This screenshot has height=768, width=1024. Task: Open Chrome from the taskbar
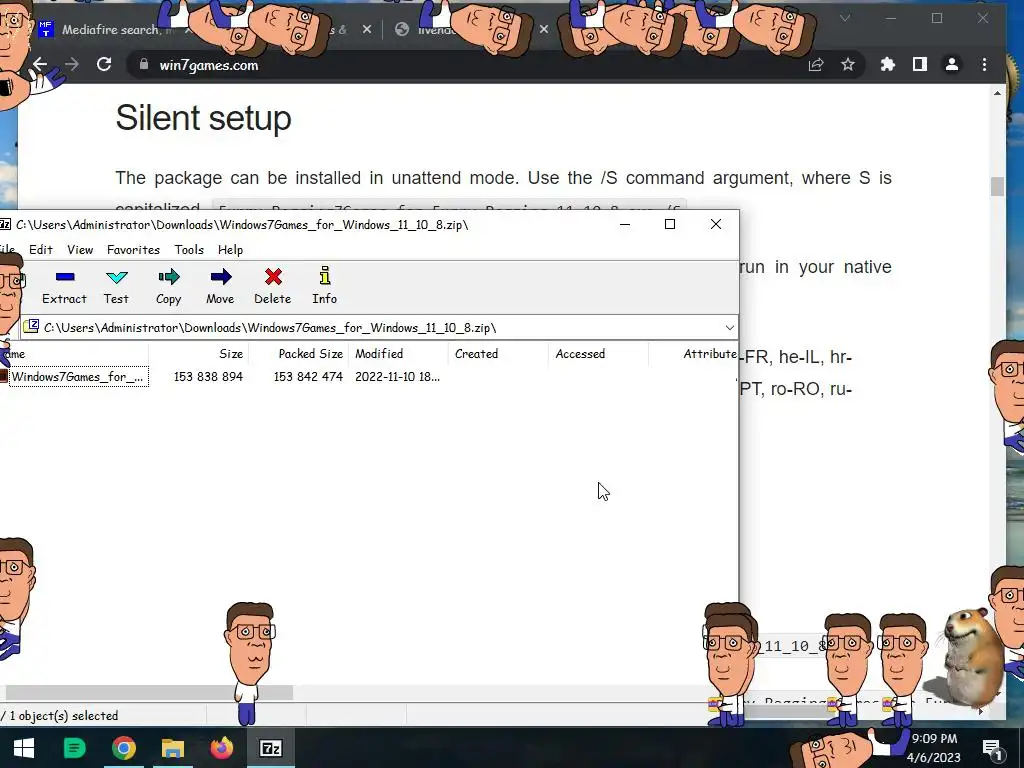[x=123, y=748]
